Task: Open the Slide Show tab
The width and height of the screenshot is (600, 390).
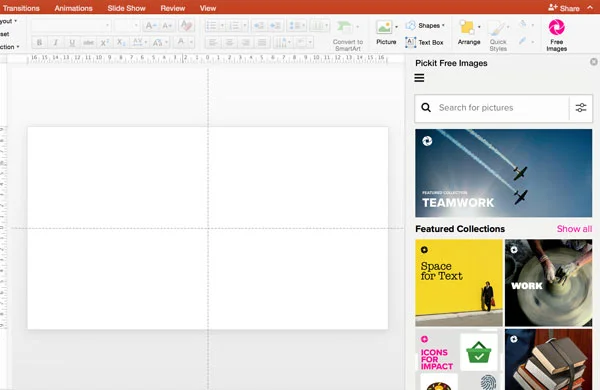Action: [x=126, y=8]
